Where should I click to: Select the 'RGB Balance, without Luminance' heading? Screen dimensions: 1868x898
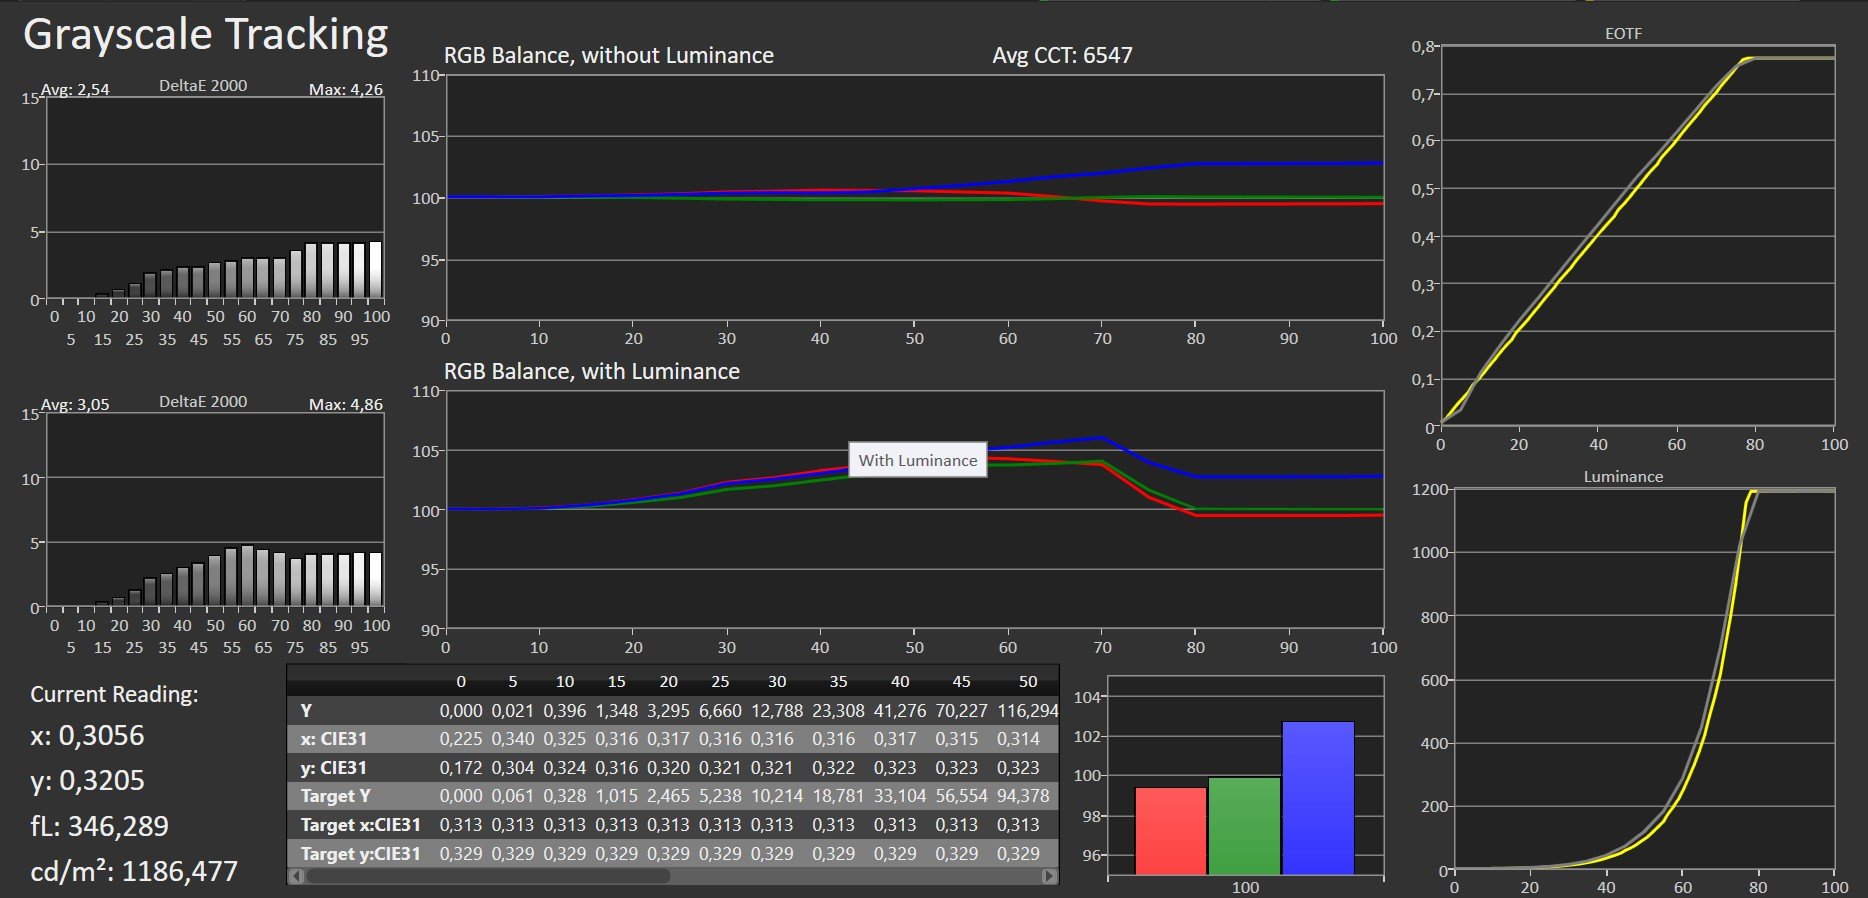(608, 56)
